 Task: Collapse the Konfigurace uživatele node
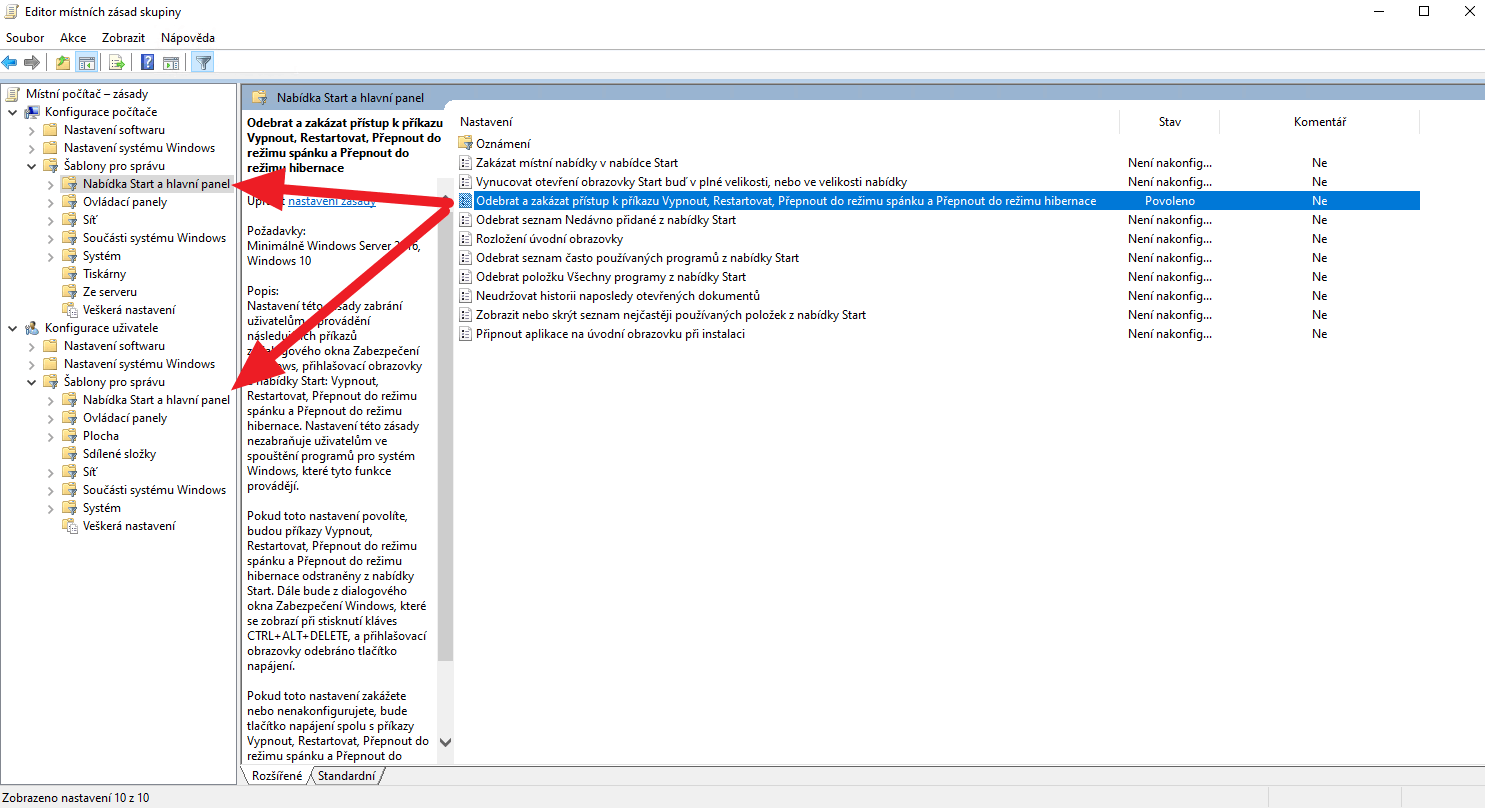[12, 328]
